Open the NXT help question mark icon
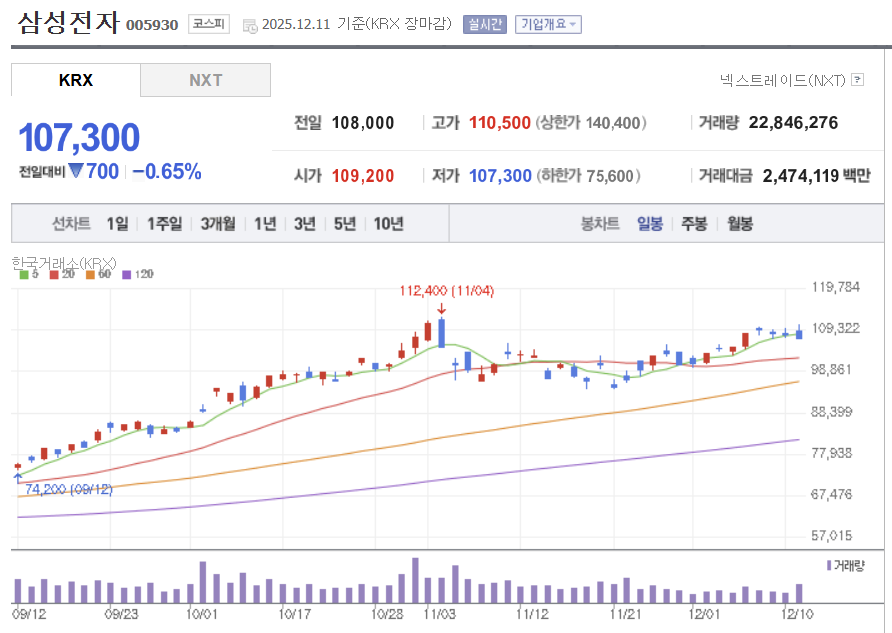892x633 pixels. pos(857,80)
